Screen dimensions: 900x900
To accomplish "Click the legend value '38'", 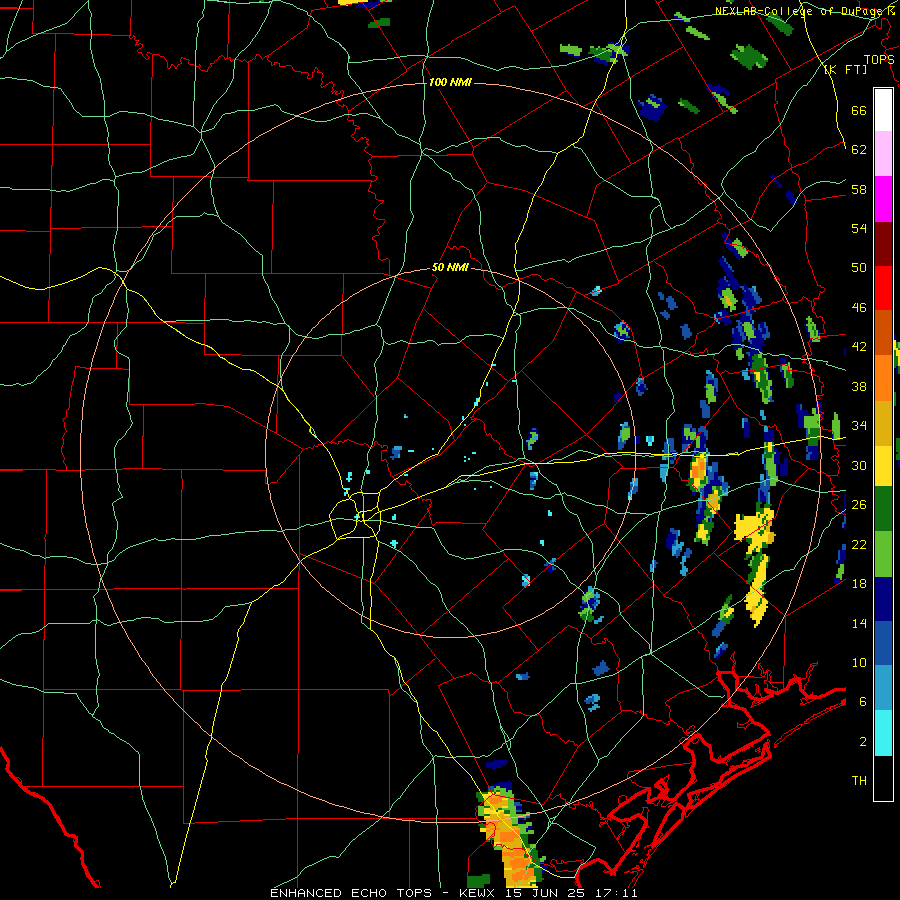I will click(859, 386).
